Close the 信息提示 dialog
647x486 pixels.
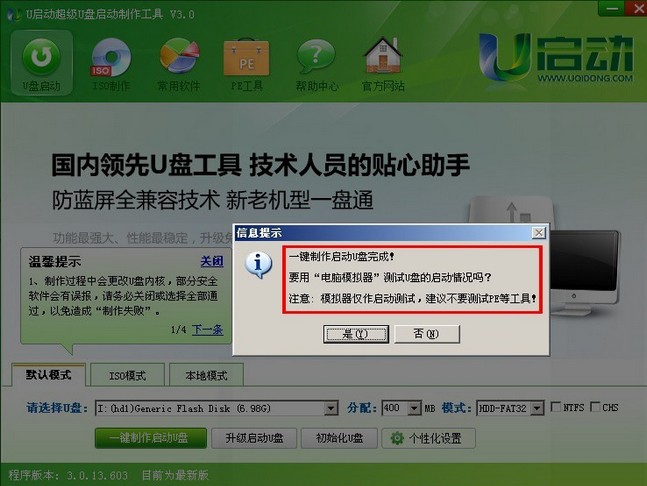pos(538,233)
